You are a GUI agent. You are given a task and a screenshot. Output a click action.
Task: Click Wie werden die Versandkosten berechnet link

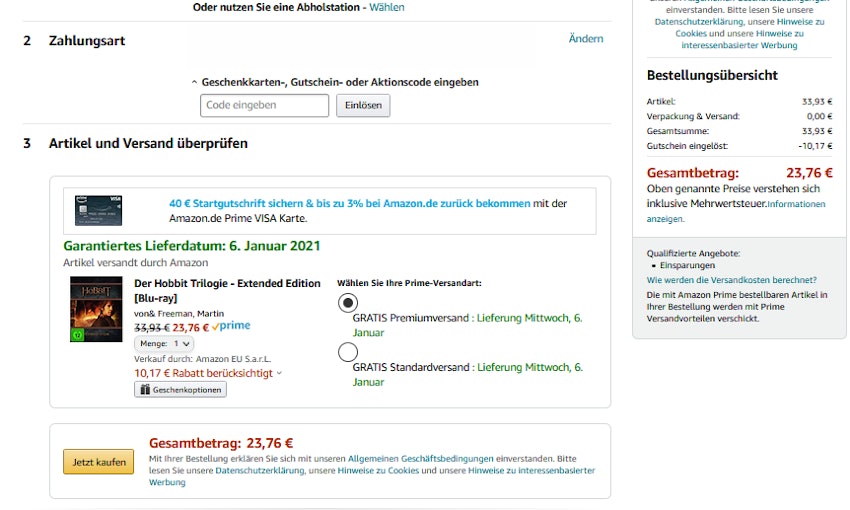click(x=731, y=280)
